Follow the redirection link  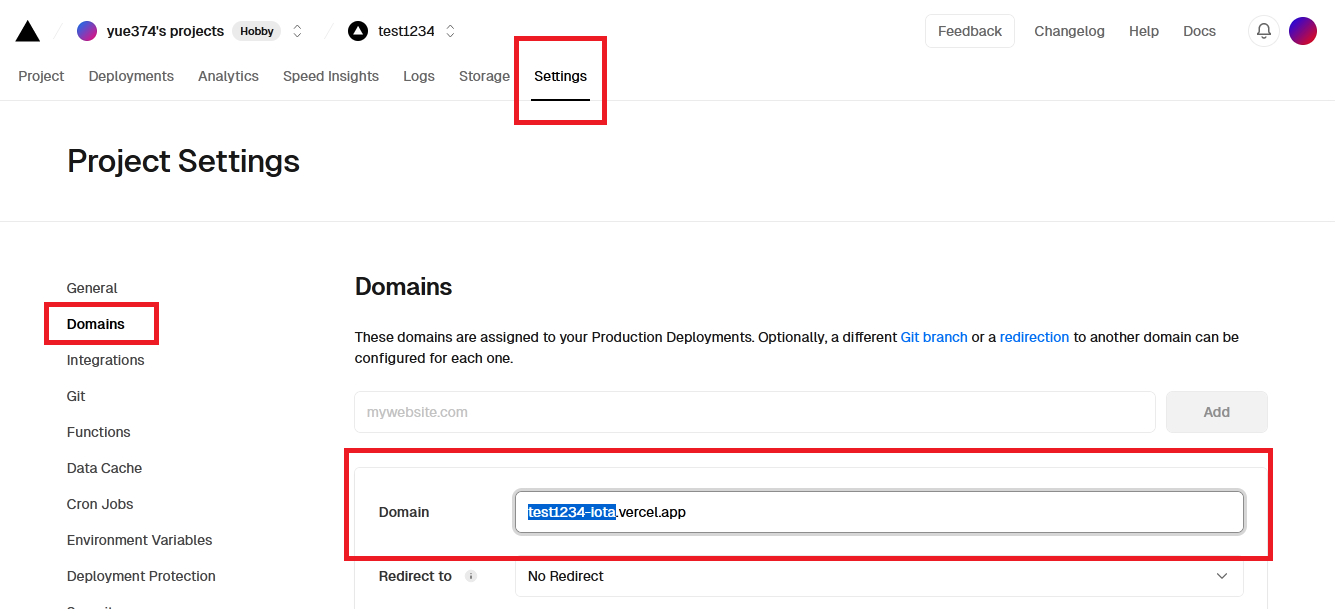[x=1034, y=337]
